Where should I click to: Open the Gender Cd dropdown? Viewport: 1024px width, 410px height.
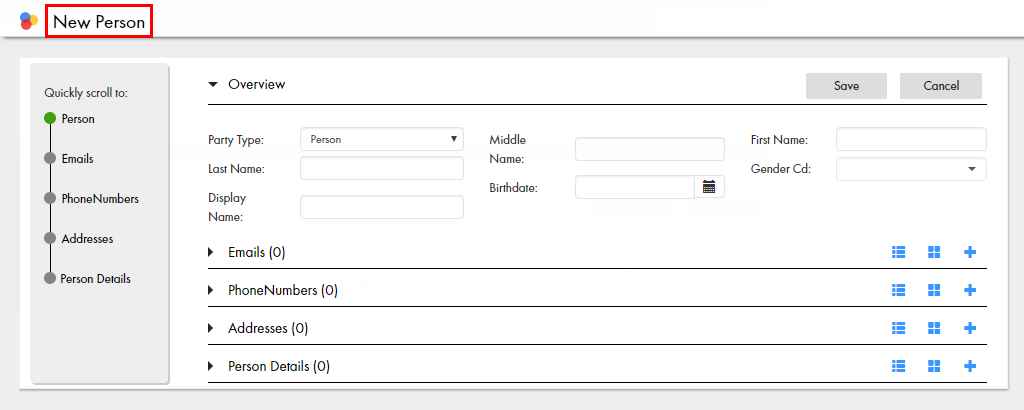click(x=911, y=169)
